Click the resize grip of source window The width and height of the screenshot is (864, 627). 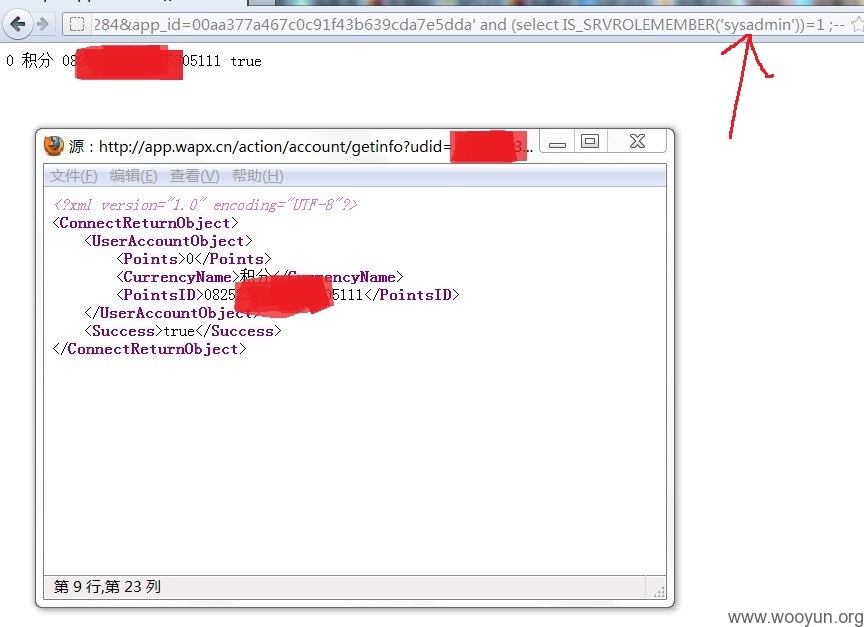coord(658,592)
